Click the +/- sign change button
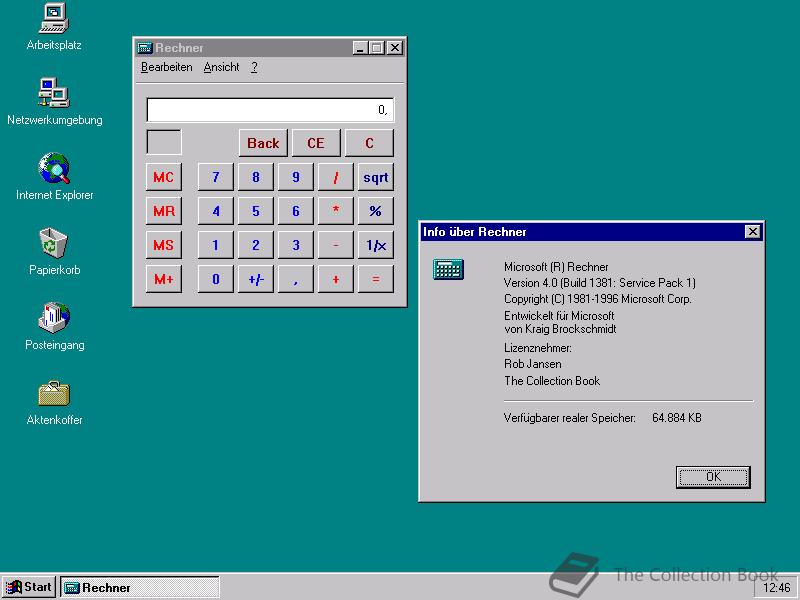The width and height of the screenshot is (800, 600). (x=256, y=279)
